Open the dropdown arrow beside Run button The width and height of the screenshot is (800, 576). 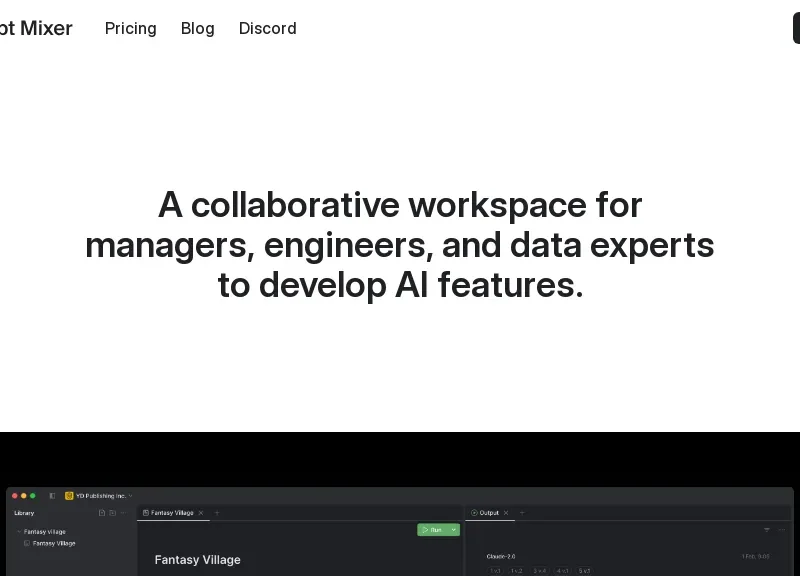(454, 530)
